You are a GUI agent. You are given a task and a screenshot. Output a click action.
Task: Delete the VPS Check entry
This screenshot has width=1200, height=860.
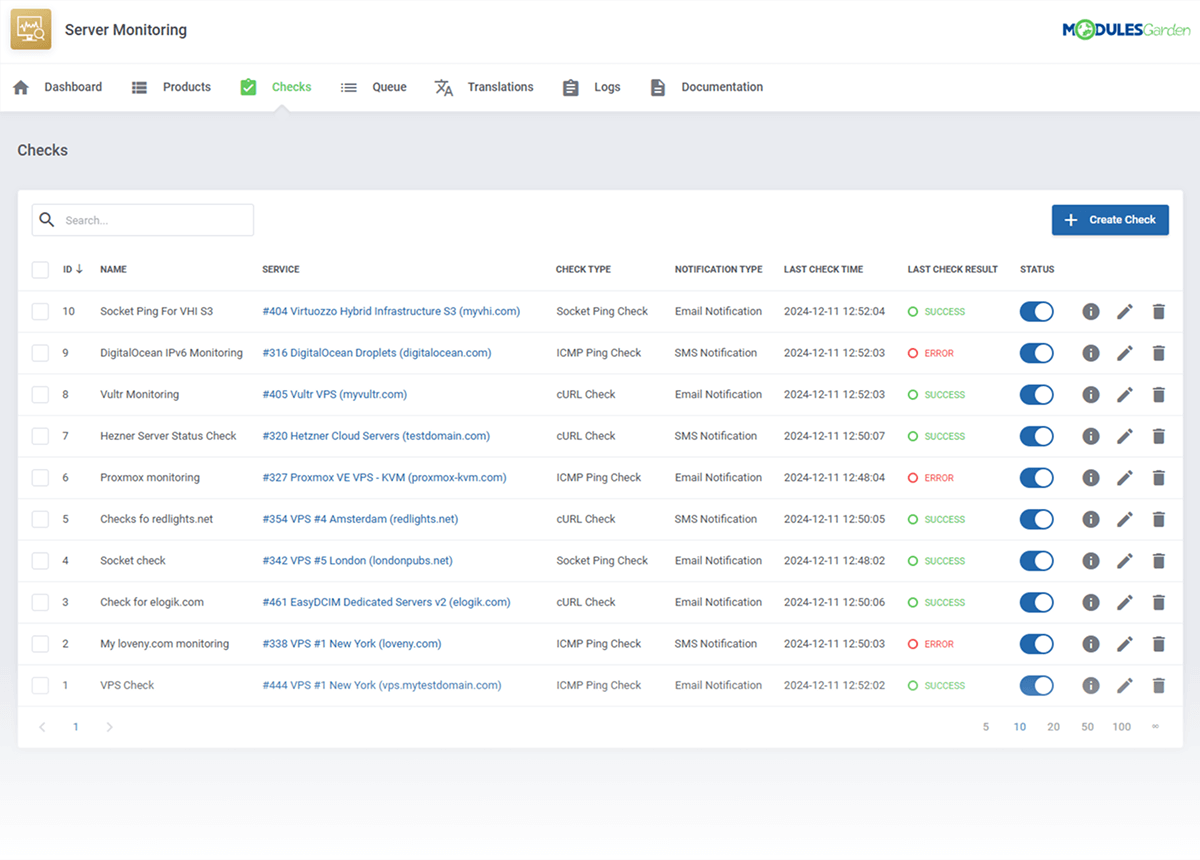pyautogui.click(x=1159, y=685)
